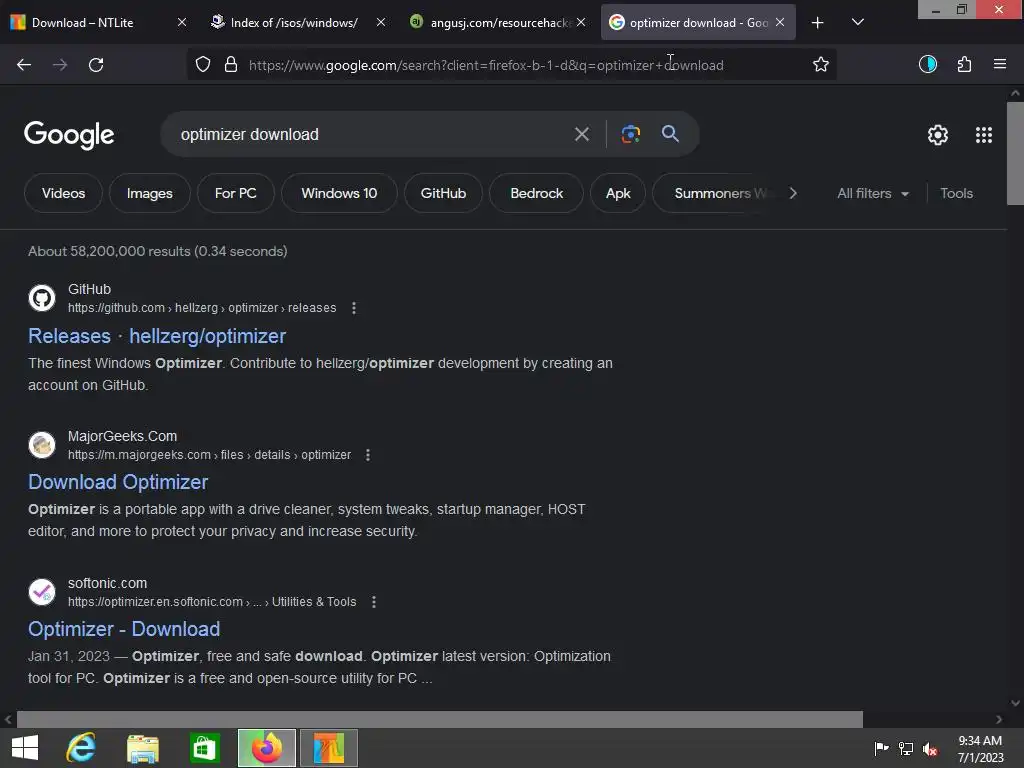The image size is (1024, 768).
Task: Apply the Apk filter chip
Action: coord(618,193)
